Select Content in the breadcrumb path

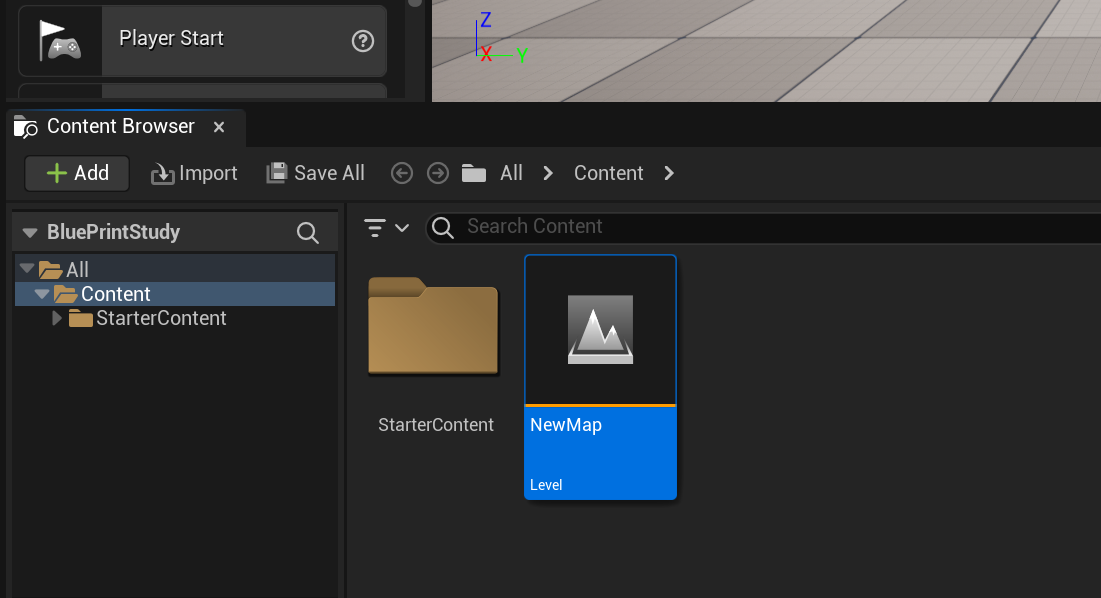pyautogui.click(x=608, y=173)
